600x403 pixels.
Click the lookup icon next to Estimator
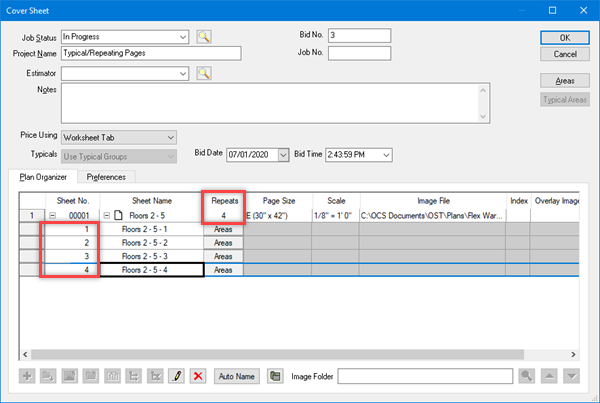click(x=204, y=73)
